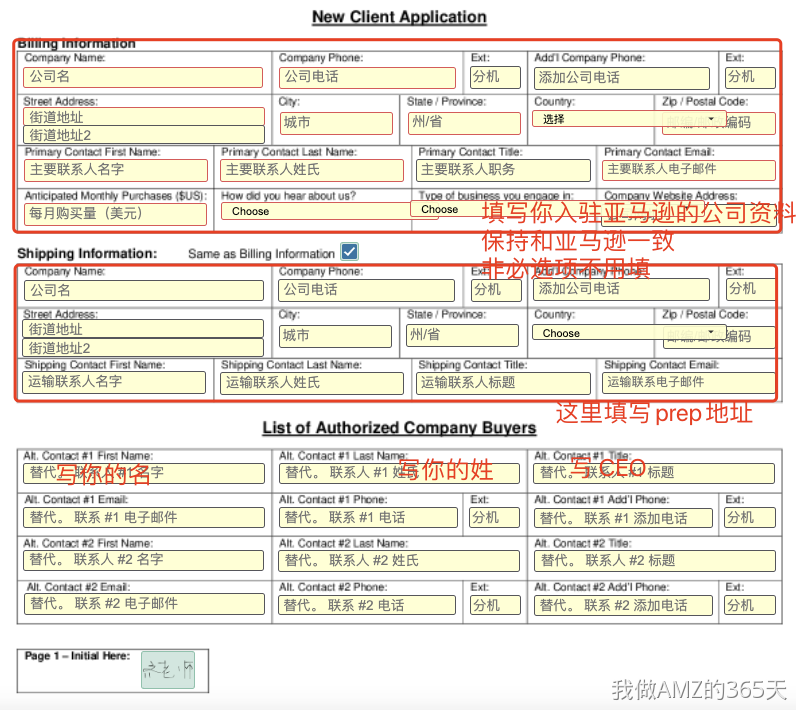Click Primary Contact First Name field

point(116,170)
